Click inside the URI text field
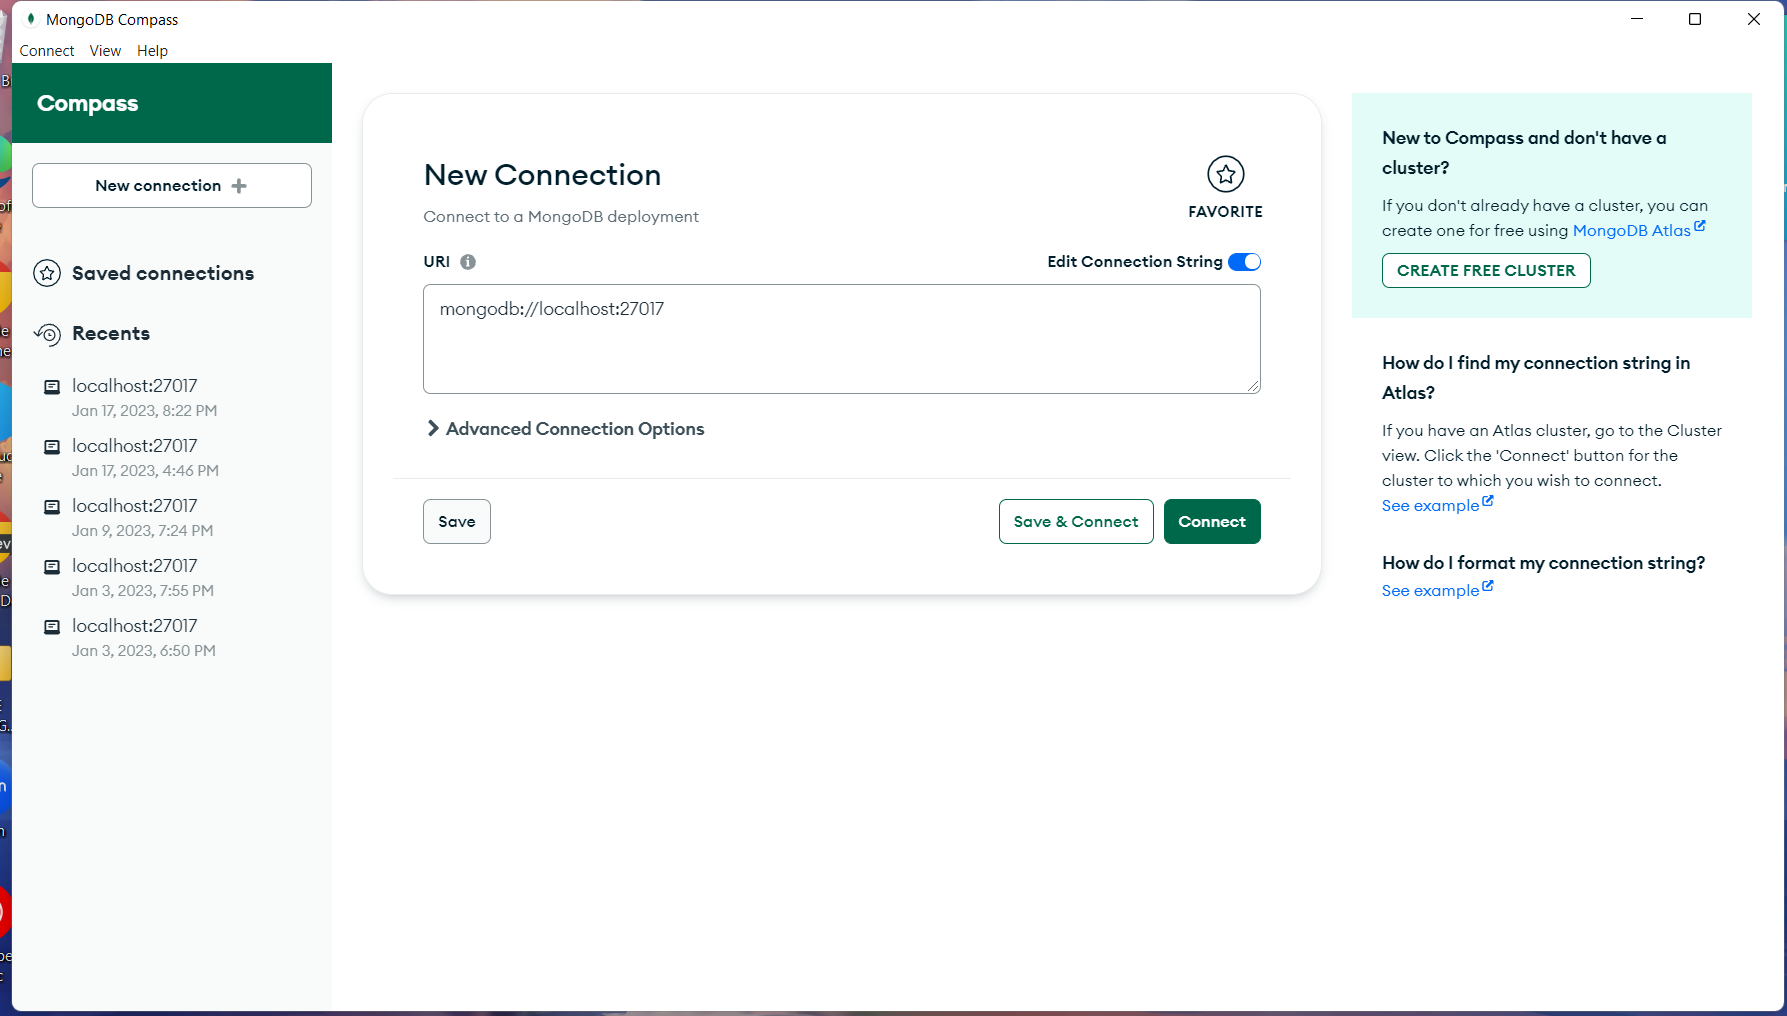The height and width of the screenshot is (1016, 1787). click(840, 338)
